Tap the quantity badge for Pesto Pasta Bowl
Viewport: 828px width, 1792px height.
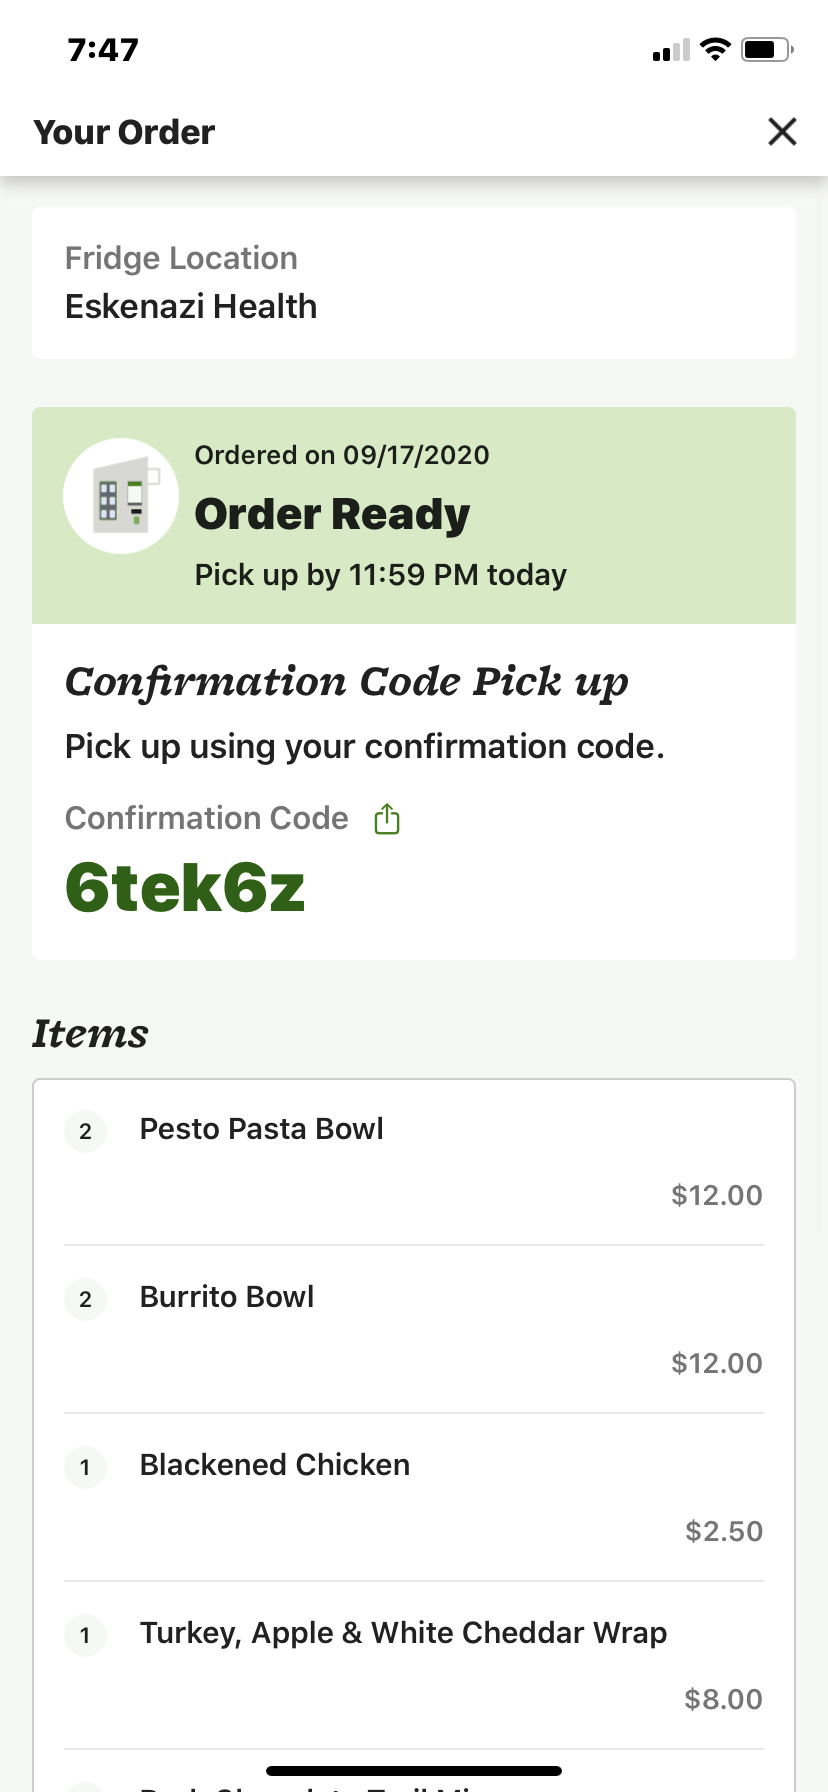tap(85, 1131)
